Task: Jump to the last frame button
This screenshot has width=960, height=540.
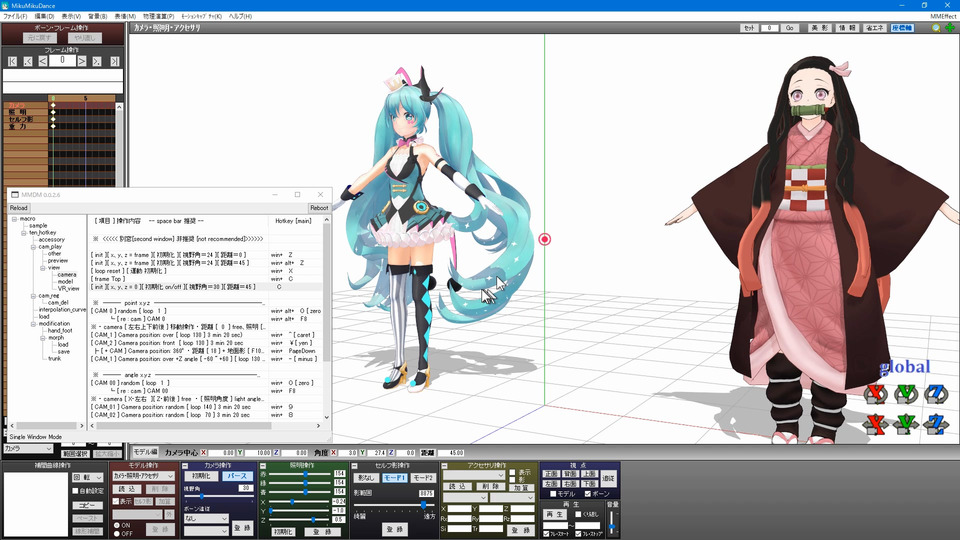Action: click(x=114, y=61)
